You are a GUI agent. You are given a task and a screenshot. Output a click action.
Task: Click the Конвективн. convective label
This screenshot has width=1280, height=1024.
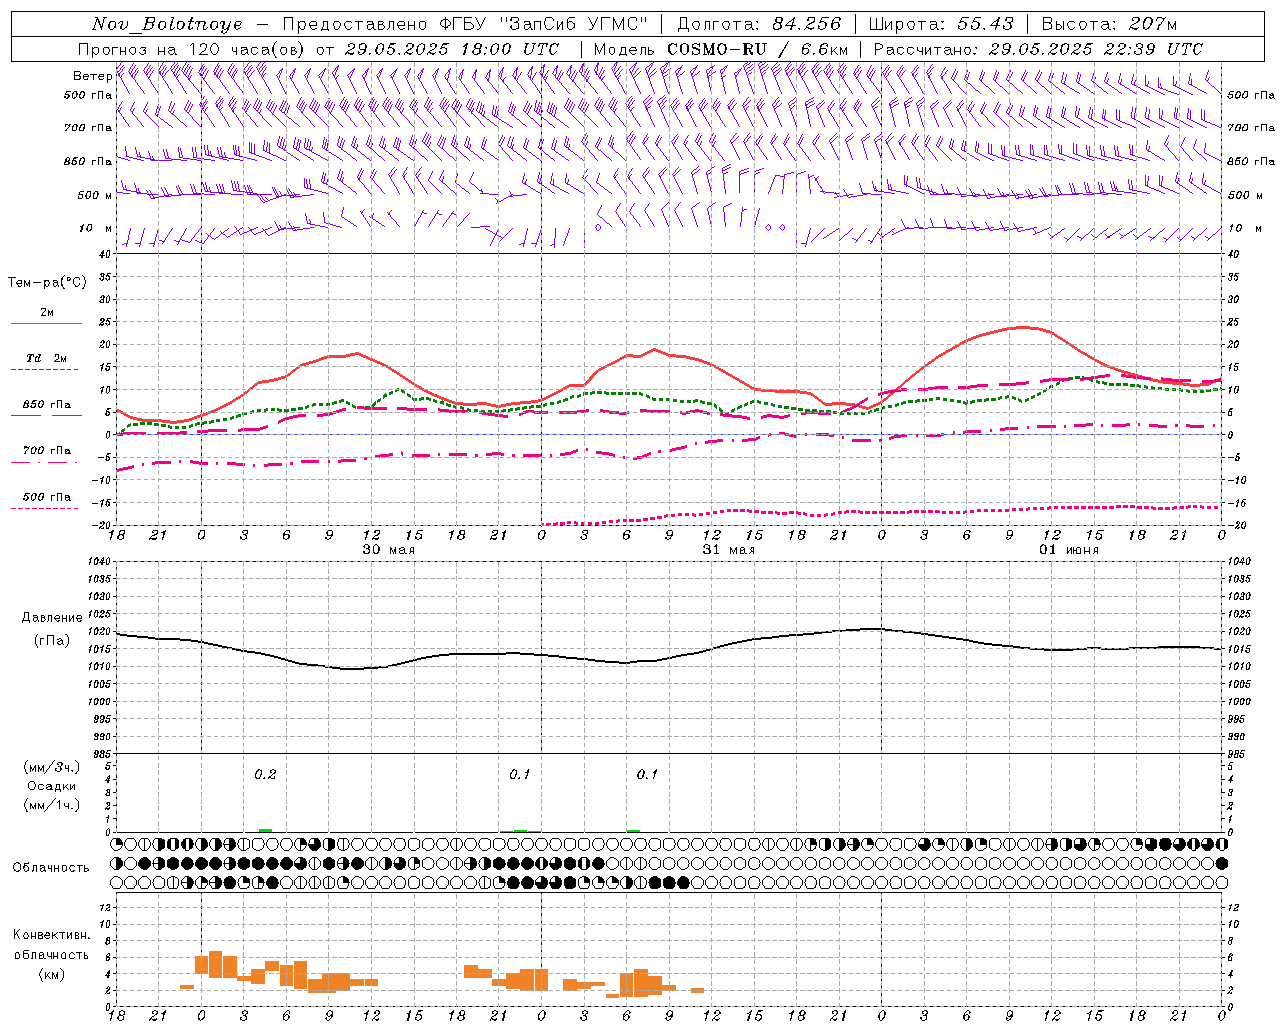51,935
